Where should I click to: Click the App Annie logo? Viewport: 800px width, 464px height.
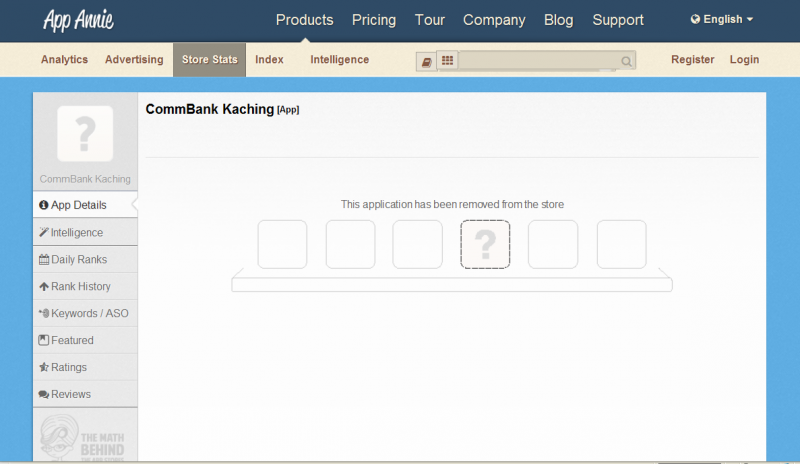[78, 19]
